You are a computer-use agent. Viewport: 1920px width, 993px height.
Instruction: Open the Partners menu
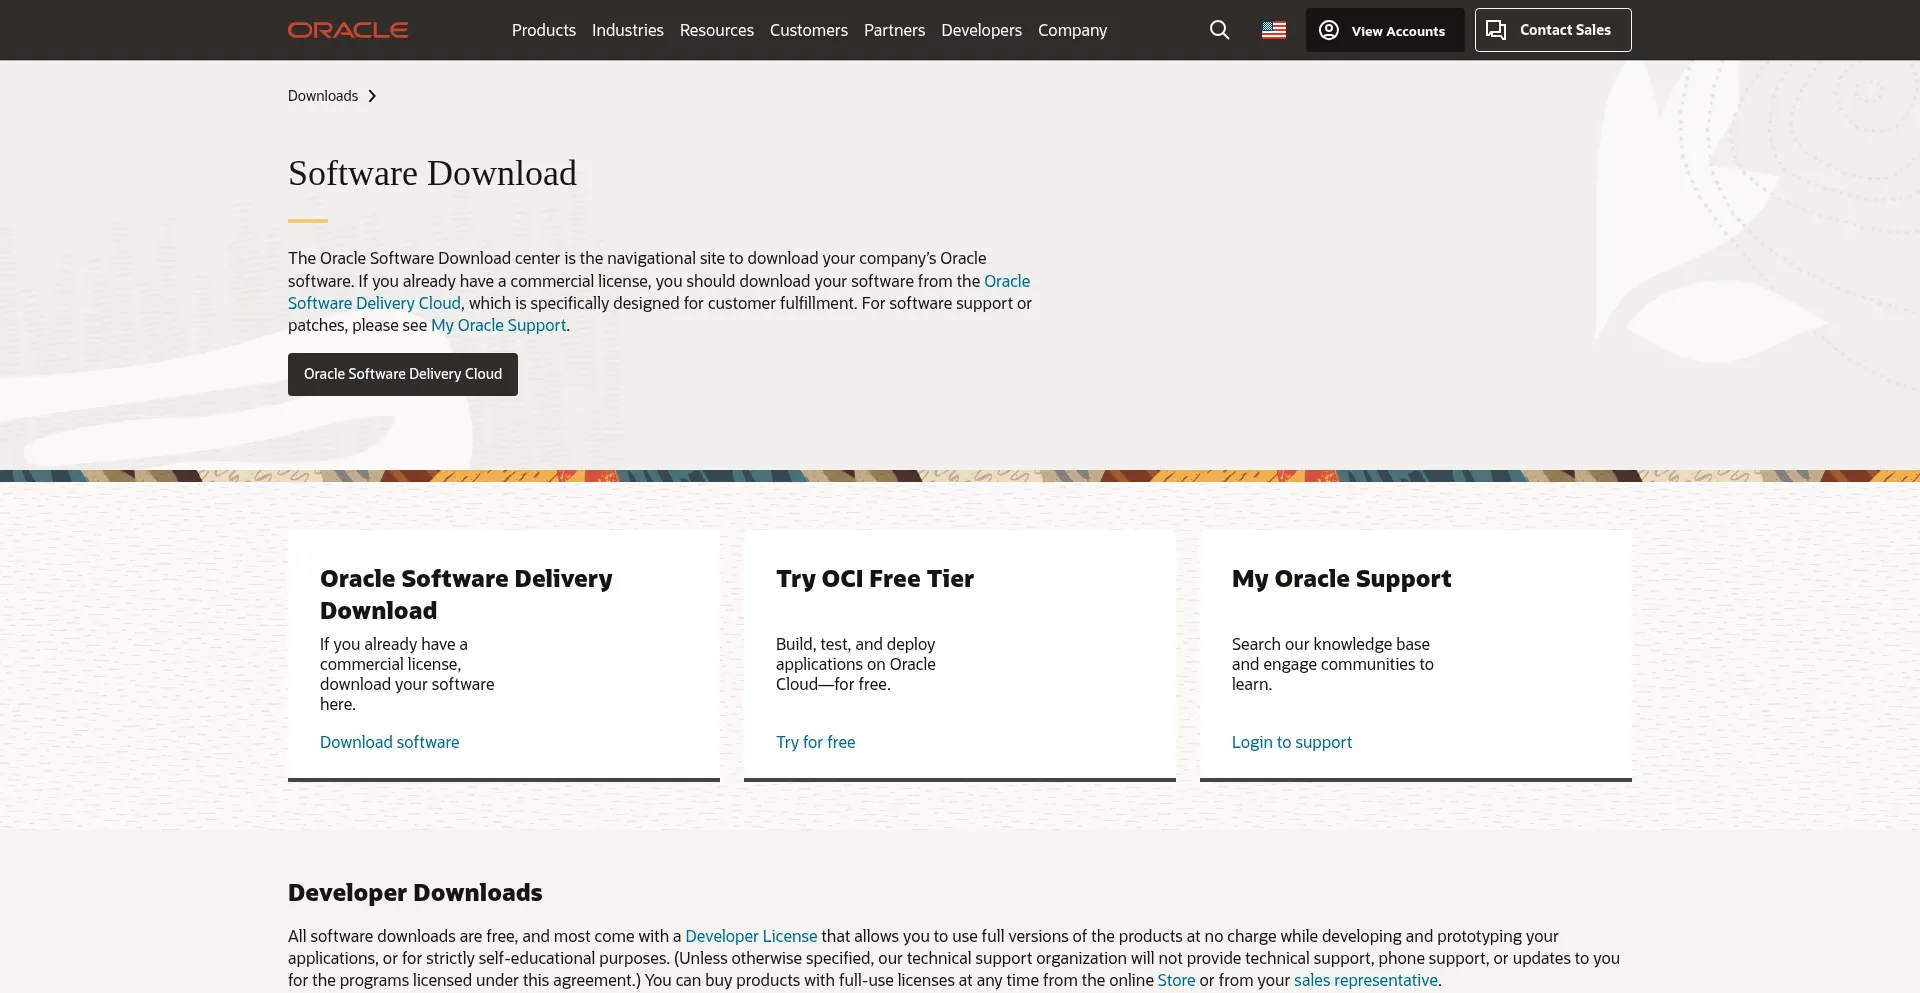(x=894, y=30)
